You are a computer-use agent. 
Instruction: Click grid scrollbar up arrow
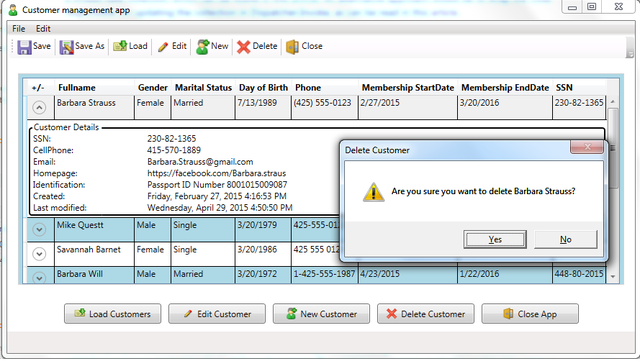[613, 101]
